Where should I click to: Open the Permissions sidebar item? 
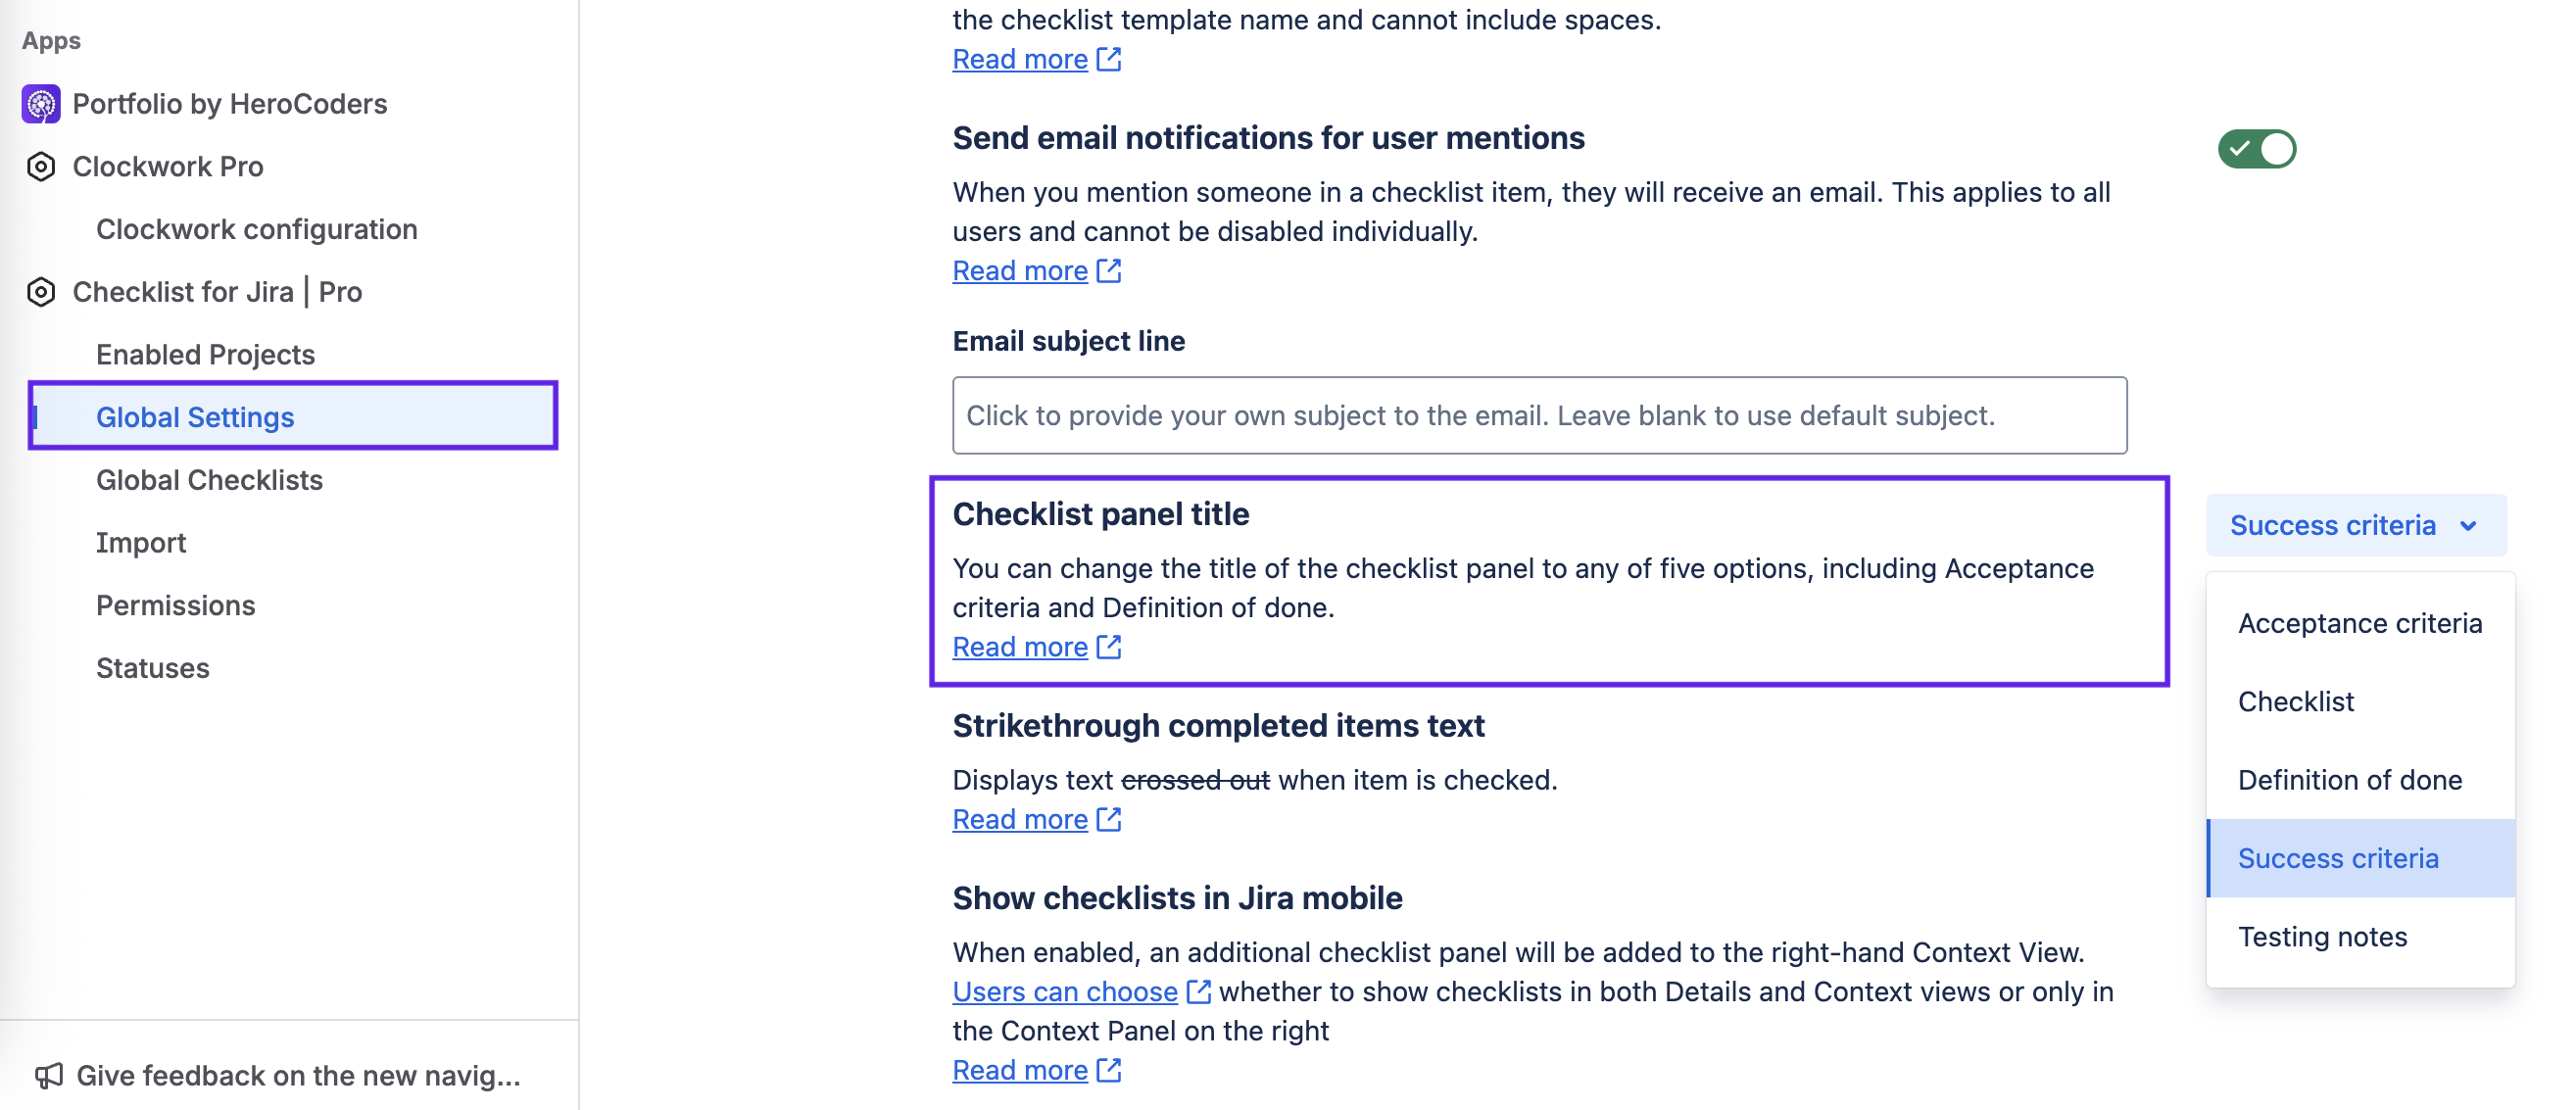[175, 606]
